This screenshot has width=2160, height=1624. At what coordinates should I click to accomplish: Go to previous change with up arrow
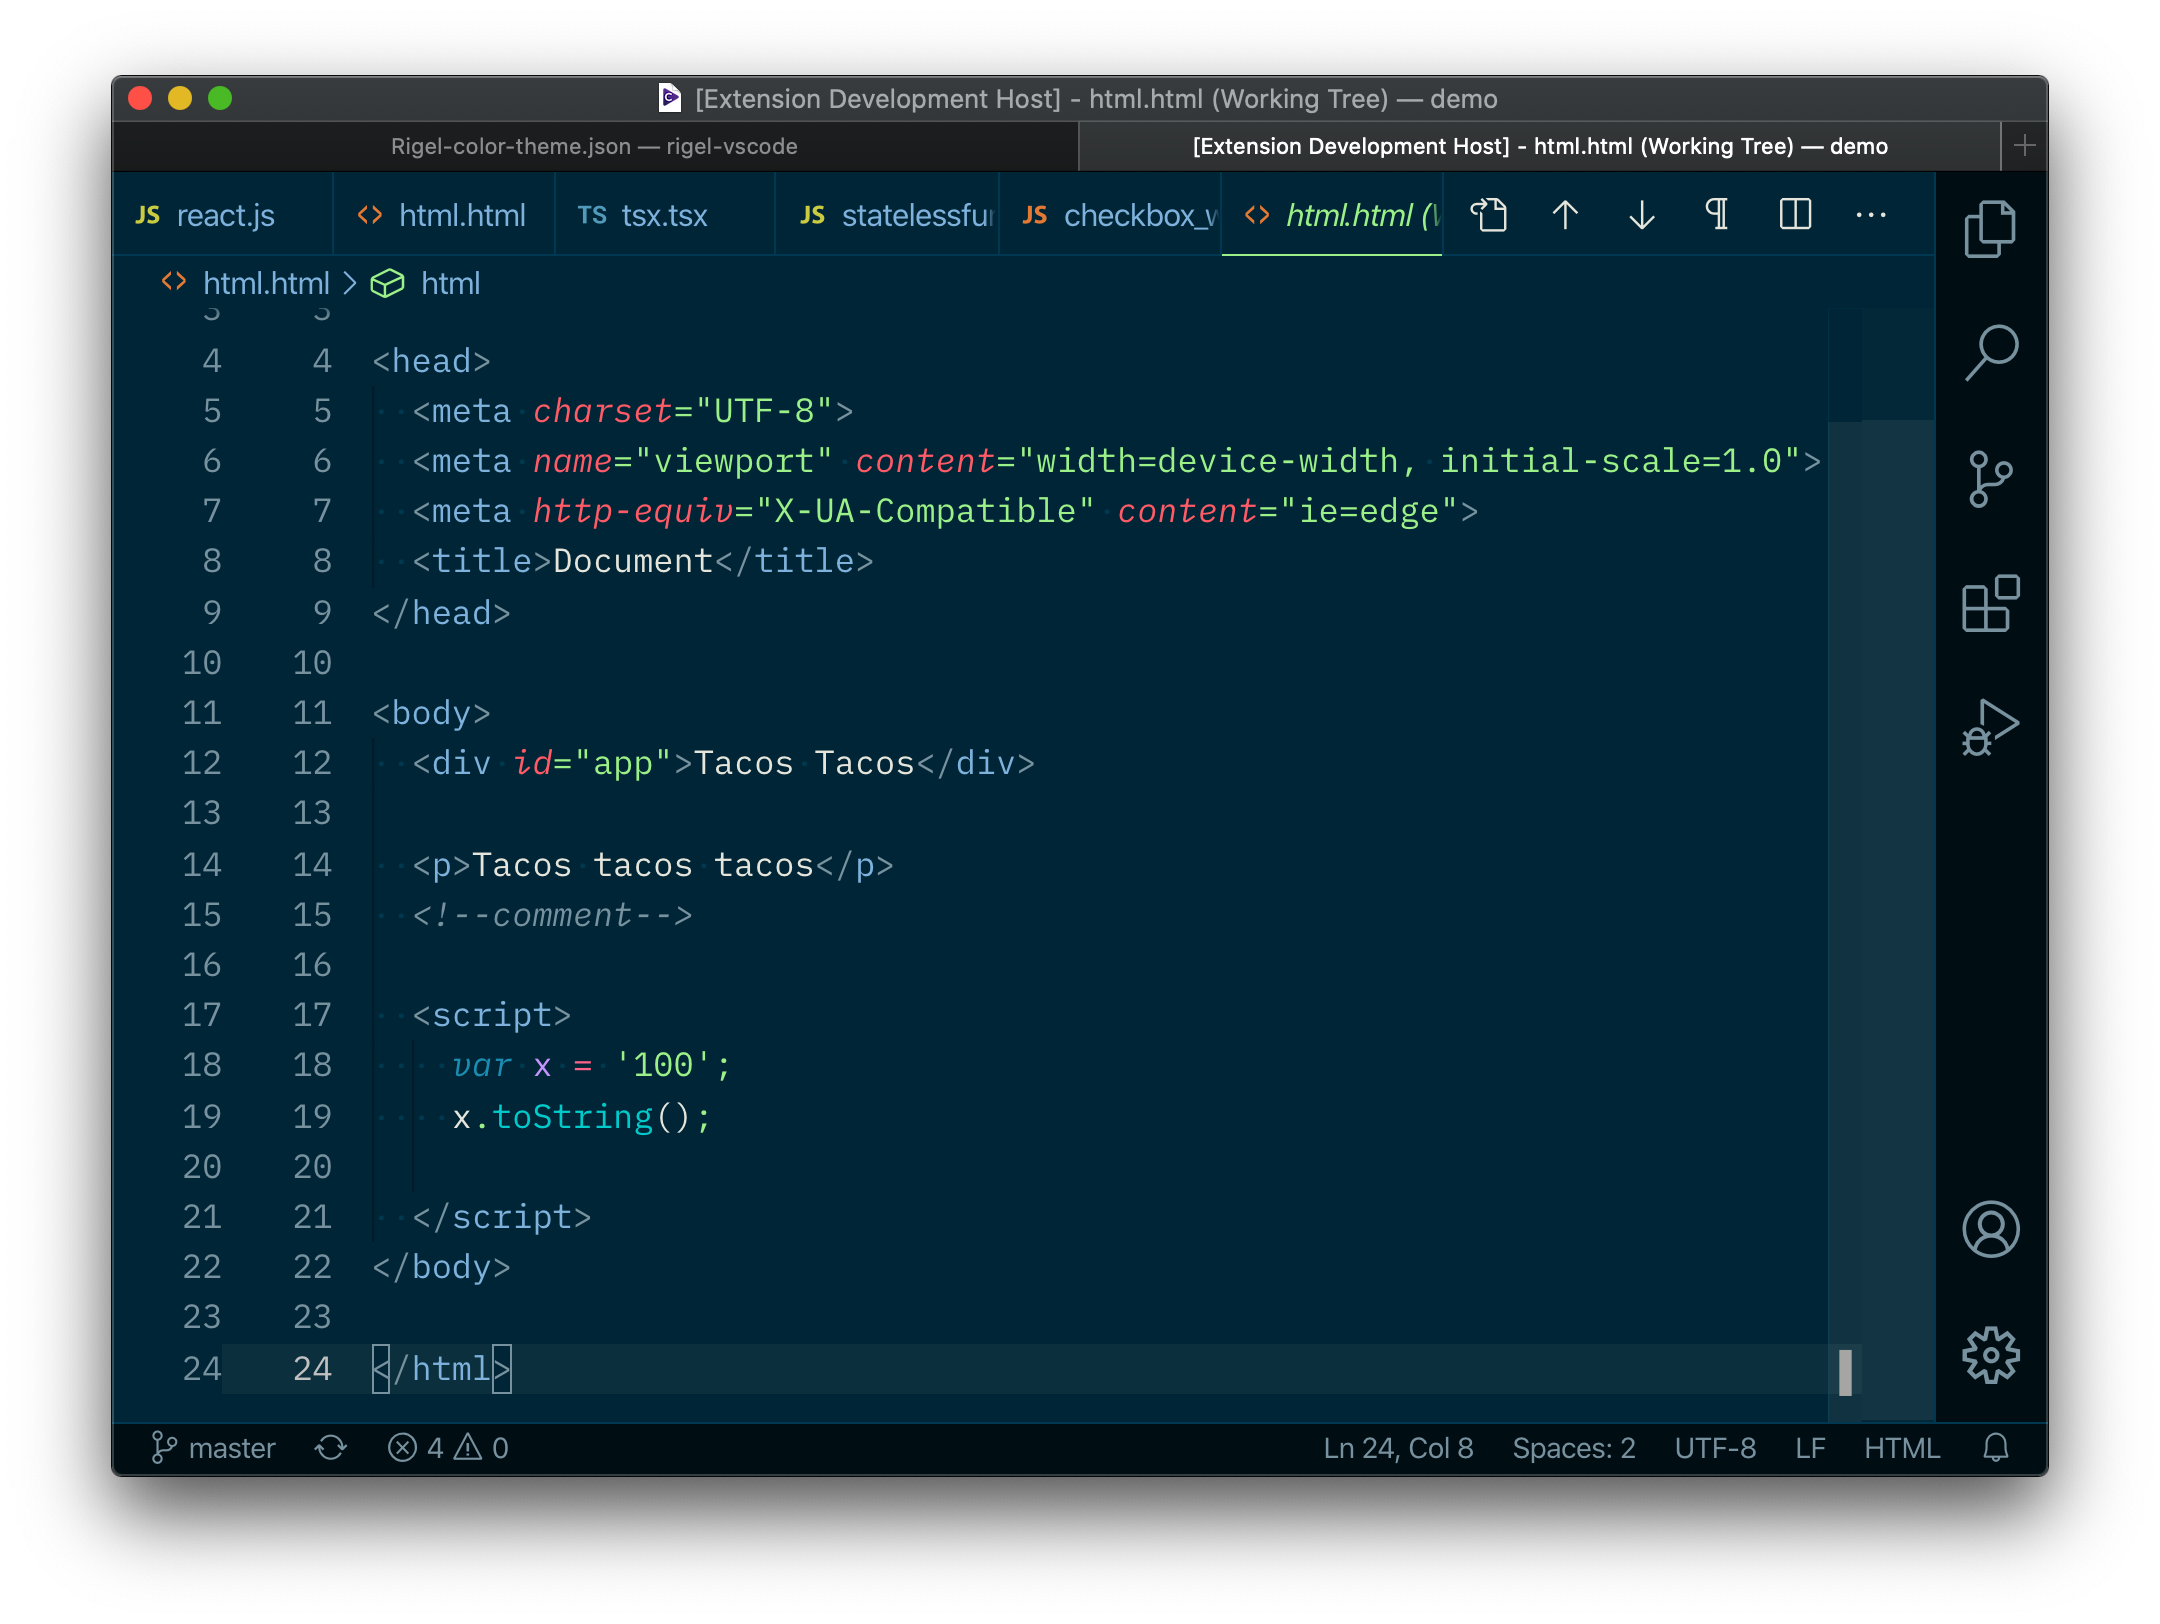1565,215
